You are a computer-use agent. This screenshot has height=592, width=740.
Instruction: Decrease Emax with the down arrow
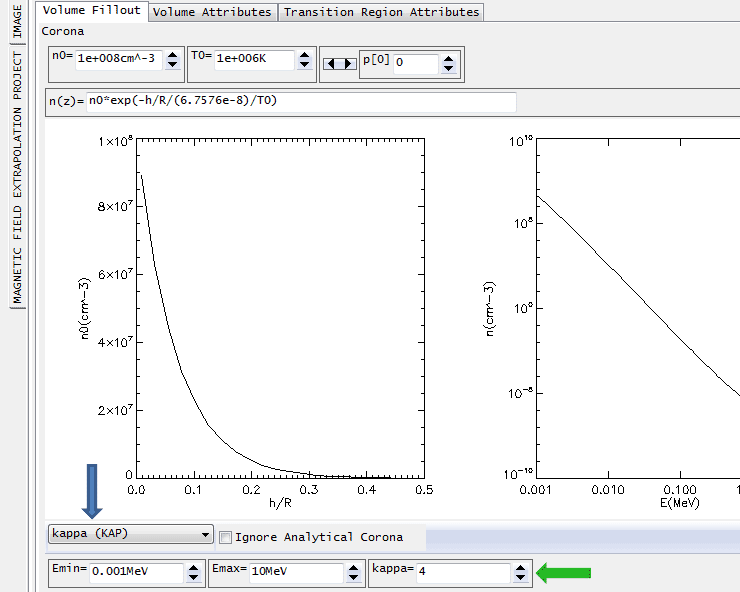point(353,577)
